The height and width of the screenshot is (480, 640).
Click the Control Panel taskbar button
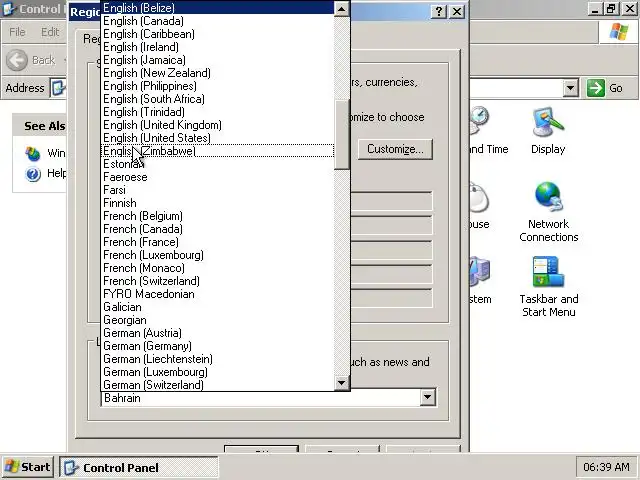pos(138,467)
